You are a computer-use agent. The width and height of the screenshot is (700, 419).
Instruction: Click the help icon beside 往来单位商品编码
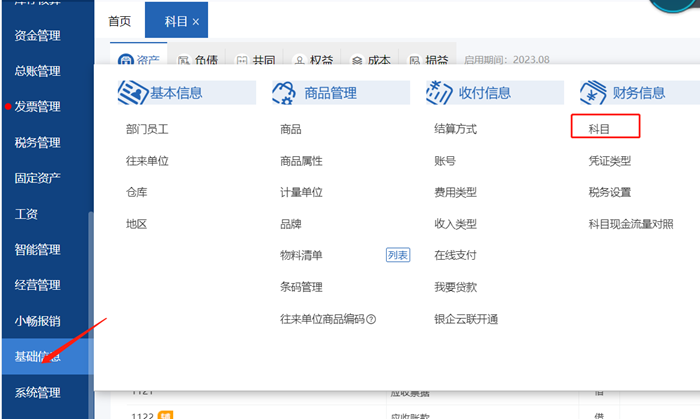(x=371, y=319)
